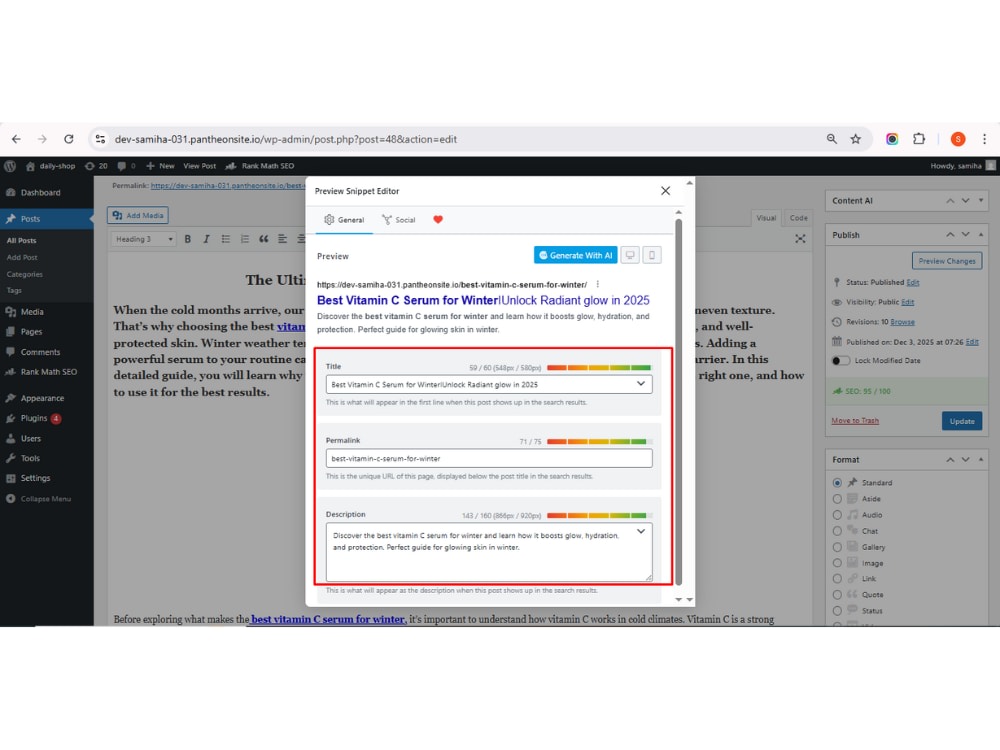This screenshot has width=1000, height=750.
Task: Click the Update button
Action: [962, 421]
